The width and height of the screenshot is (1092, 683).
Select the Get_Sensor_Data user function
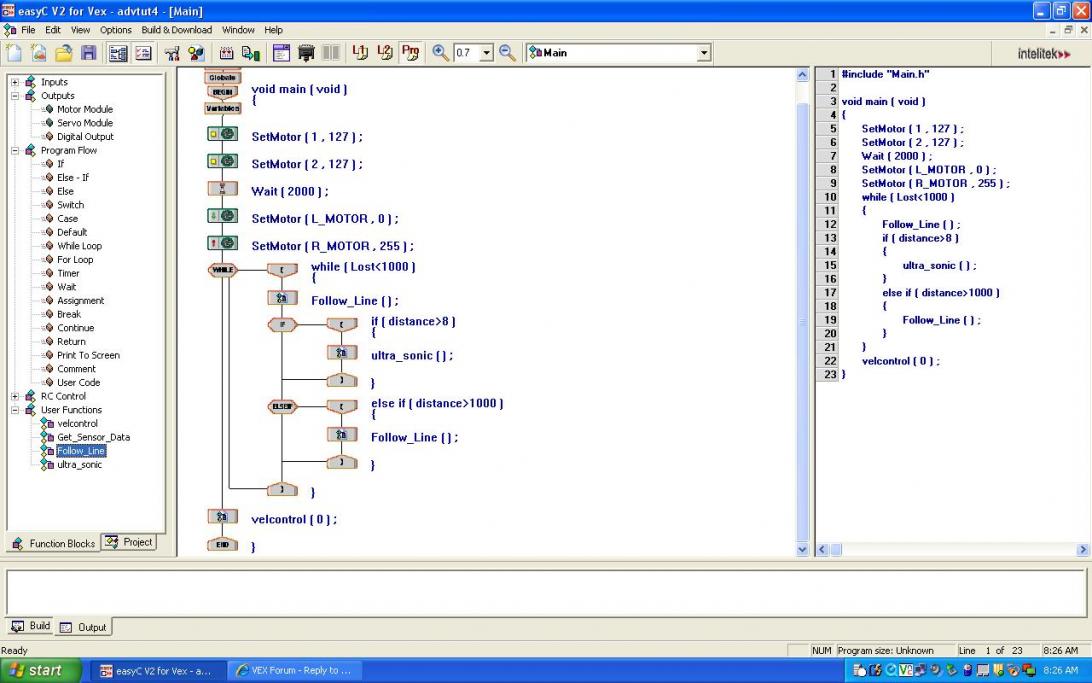[x=93, y=437]
